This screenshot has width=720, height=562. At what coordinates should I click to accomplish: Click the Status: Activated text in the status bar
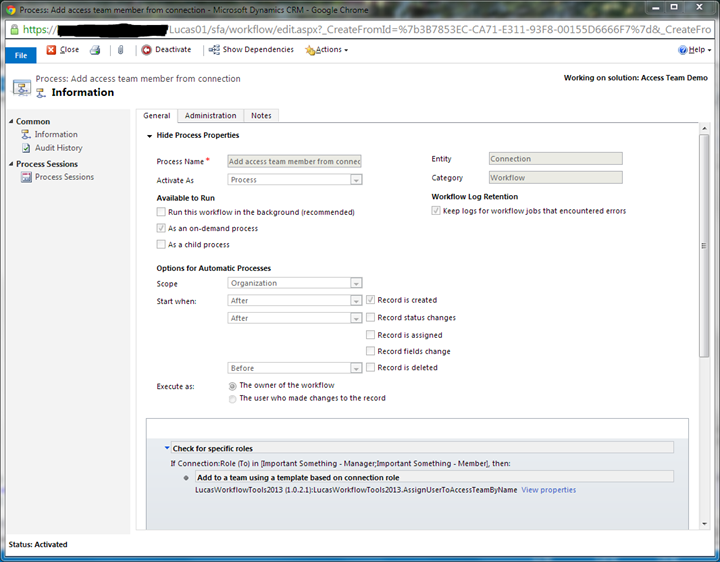point(38,545)
